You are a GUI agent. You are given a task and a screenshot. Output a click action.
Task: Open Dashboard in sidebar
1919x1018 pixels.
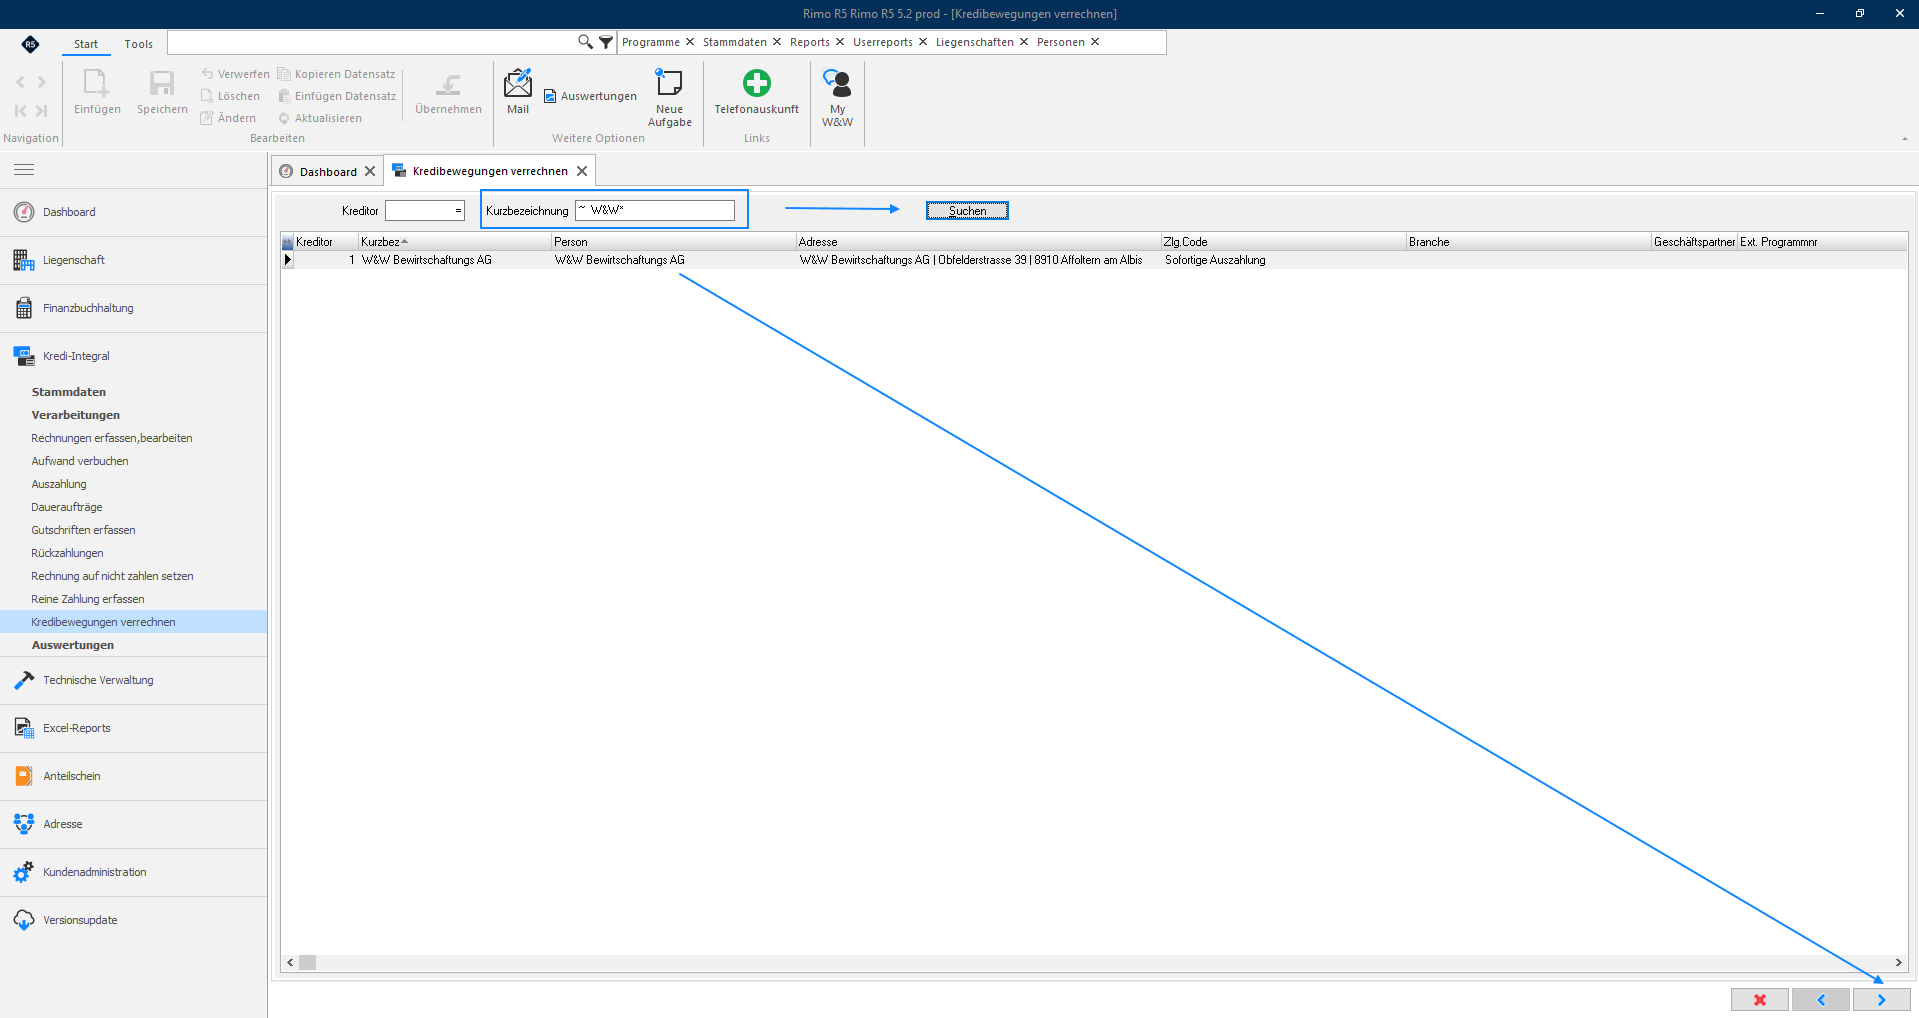point(133,212)
